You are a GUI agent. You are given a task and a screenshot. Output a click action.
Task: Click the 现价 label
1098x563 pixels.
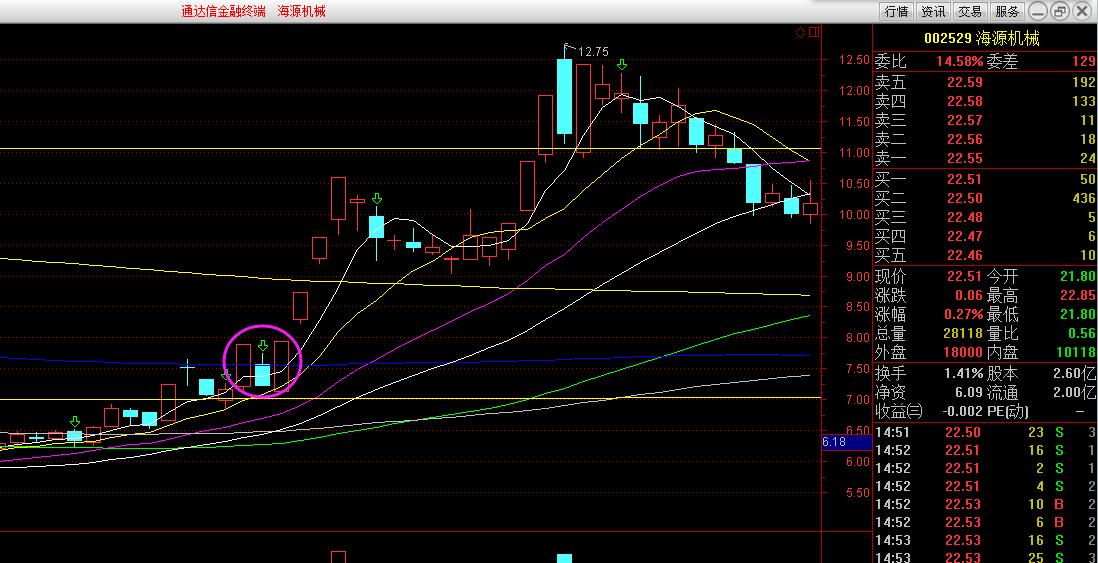pos(890,277)
